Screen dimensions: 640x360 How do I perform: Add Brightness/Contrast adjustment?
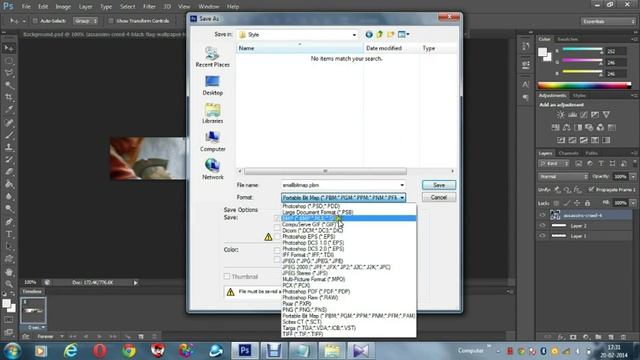point(561,115)
